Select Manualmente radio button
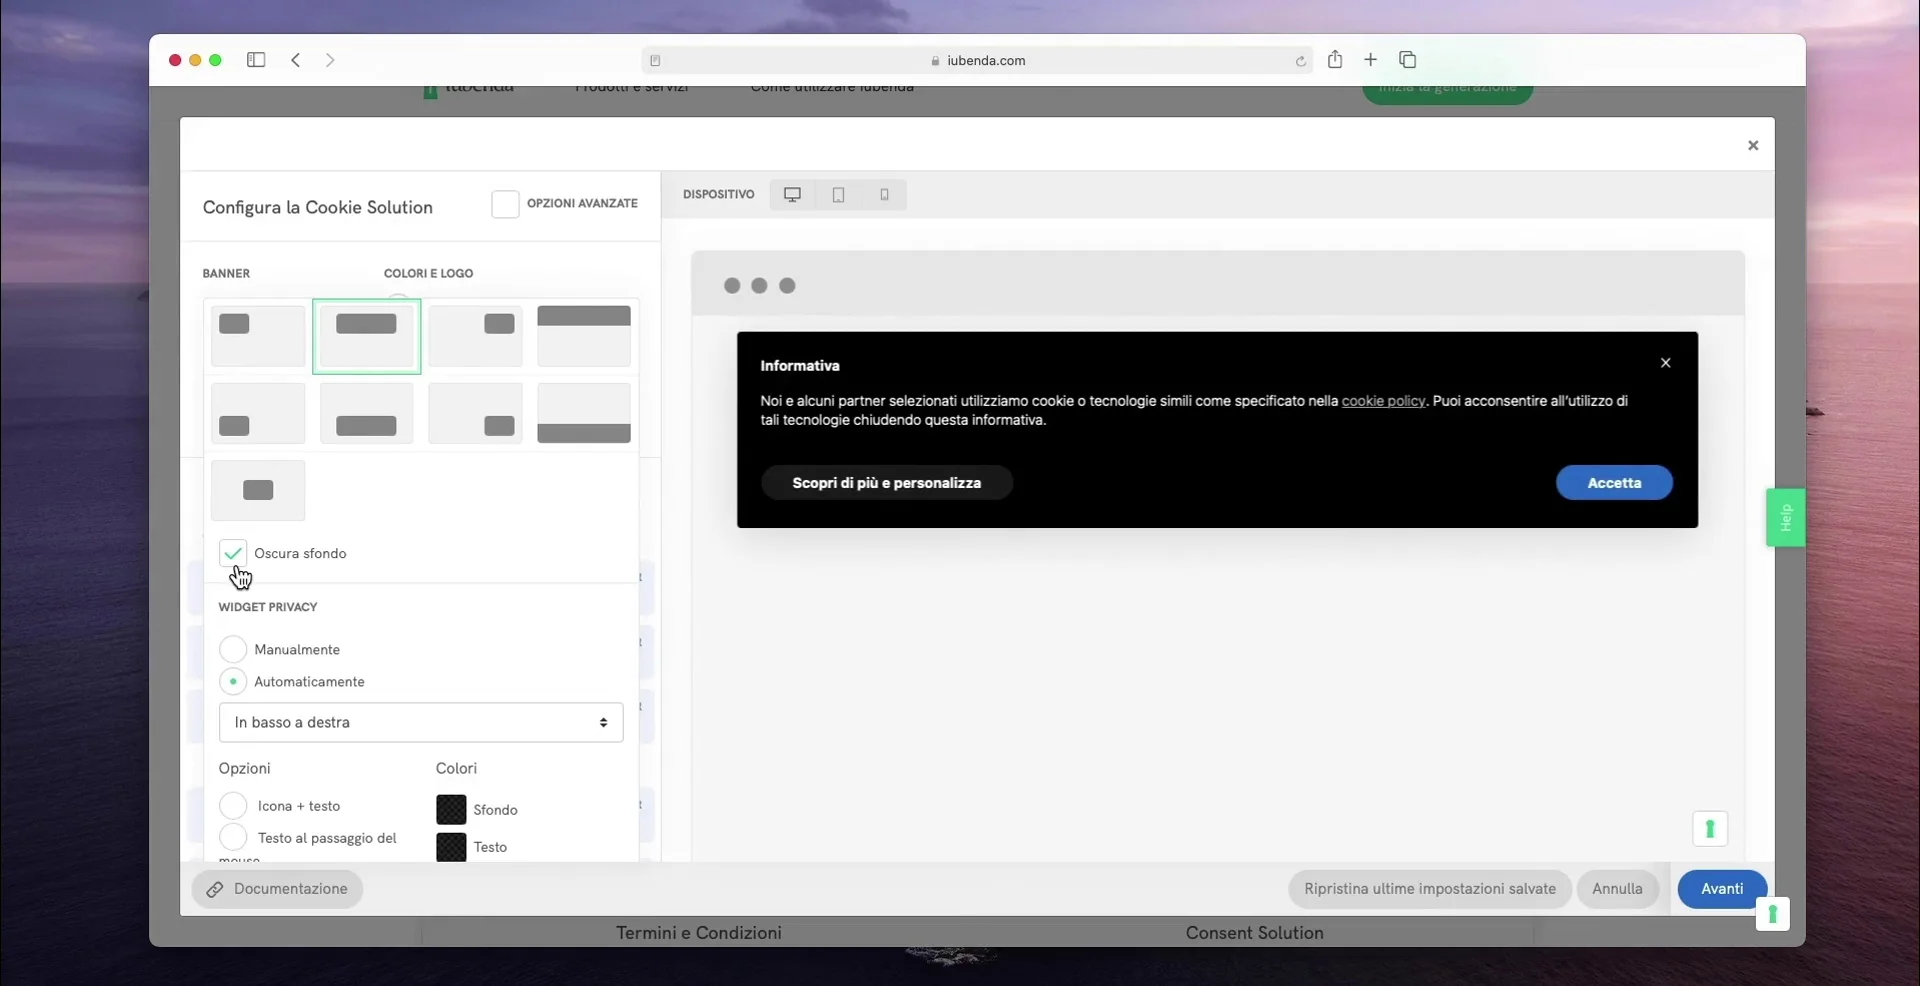1920x986 pixels. click(233, 649)
